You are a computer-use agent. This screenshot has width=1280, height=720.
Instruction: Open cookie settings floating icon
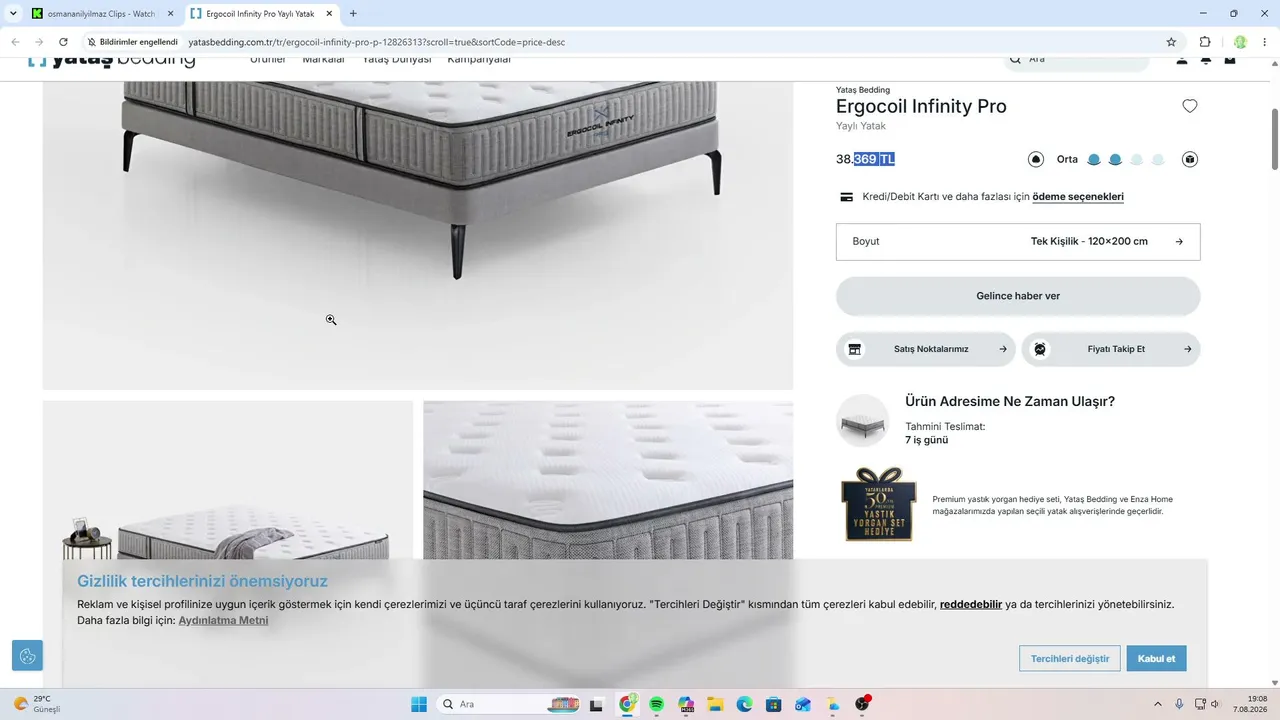tap(27, 656)
